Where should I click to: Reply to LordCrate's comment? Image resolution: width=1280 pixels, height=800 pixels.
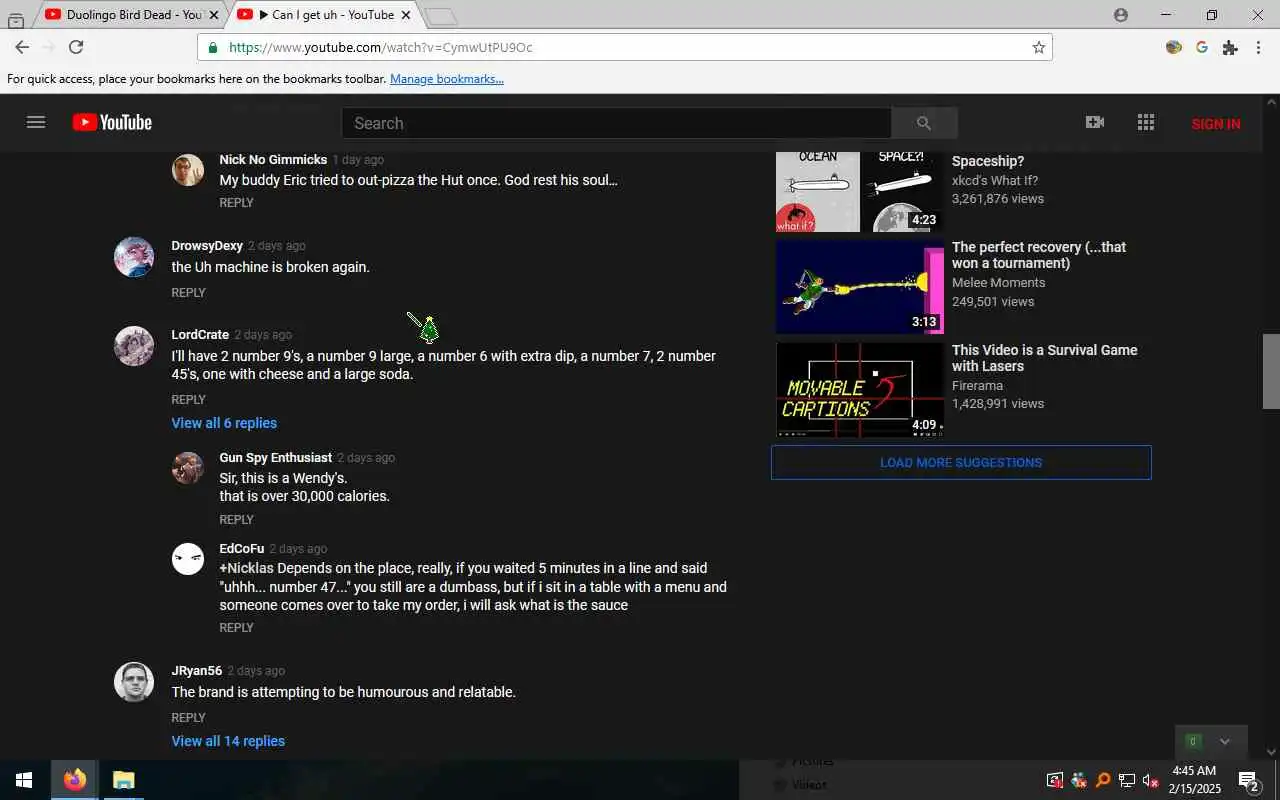(x=188, y=399)
